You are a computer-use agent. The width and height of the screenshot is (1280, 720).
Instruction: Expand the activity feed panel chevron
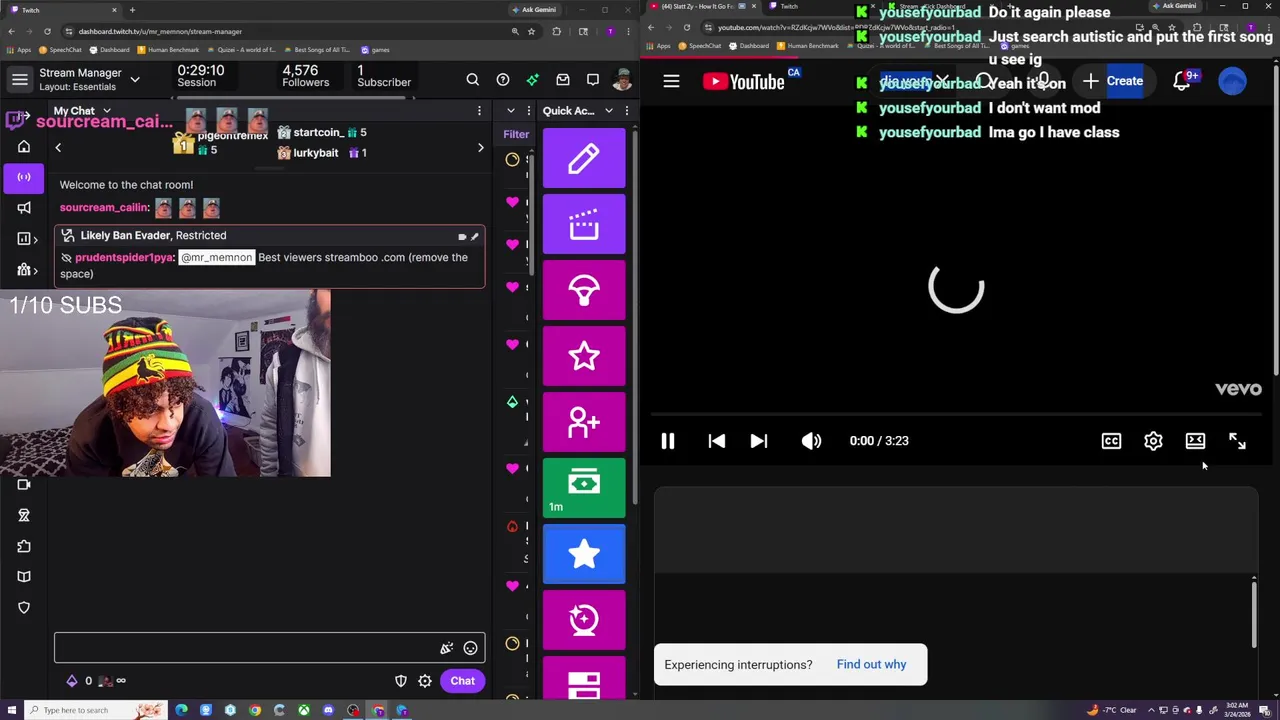pyautogui.click(x=511, y=111)
